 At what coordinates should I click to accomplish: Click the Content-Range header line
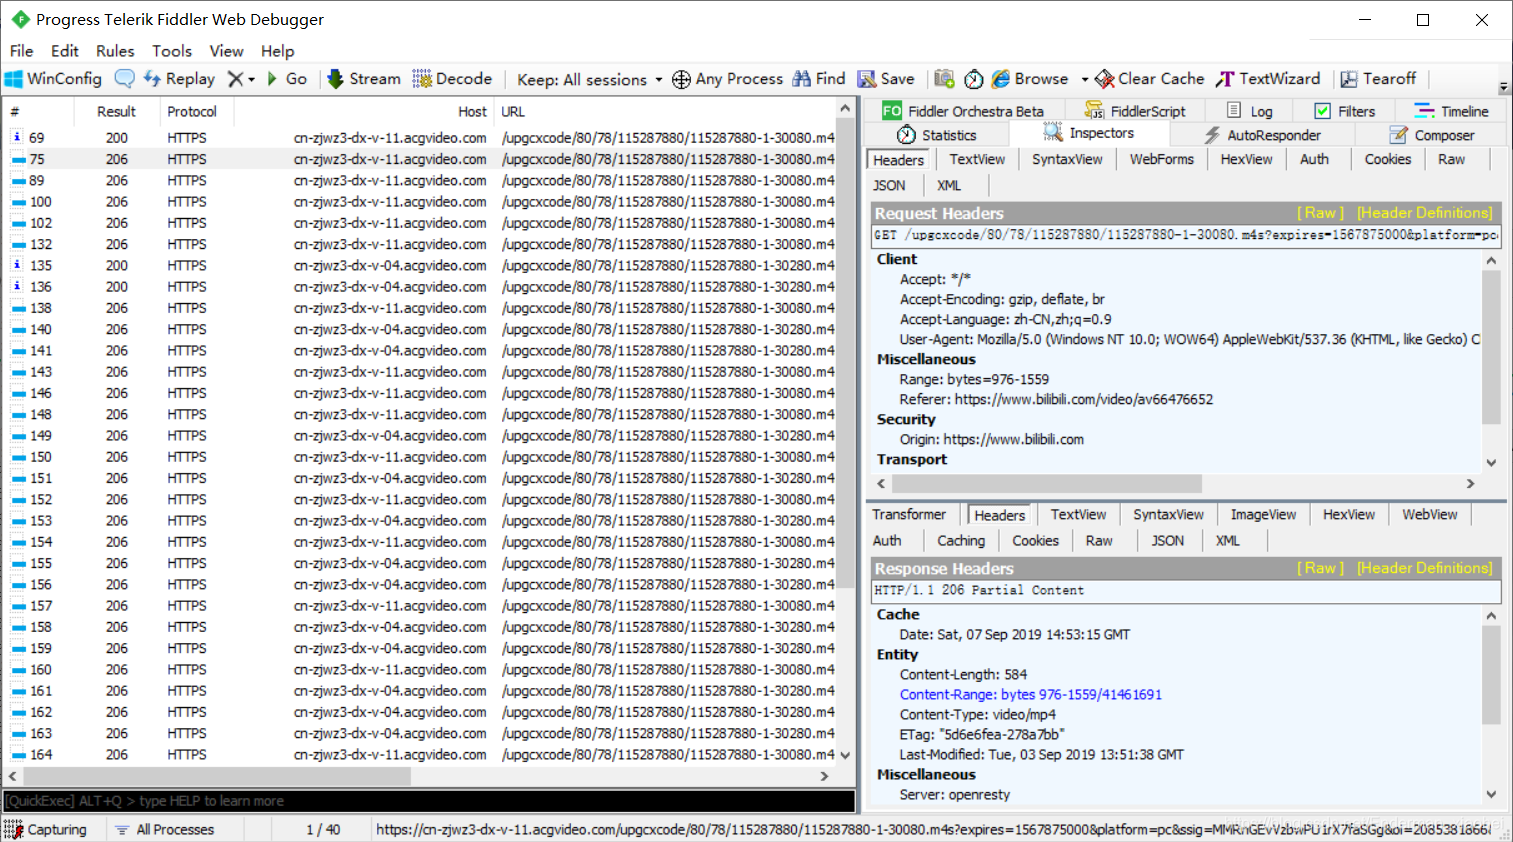tap(1030, 694)
